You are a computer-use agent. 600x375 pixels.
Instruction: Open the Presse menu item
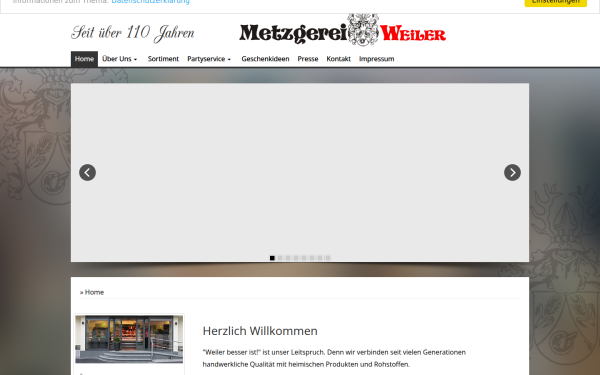tap(308, 59)
